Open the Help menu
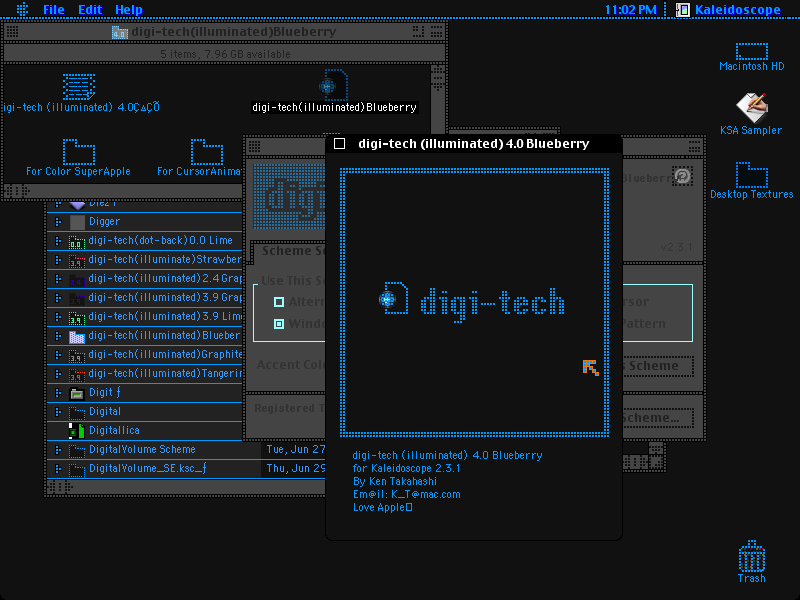This screenshot has height=600, width=800. click(129, 10)
